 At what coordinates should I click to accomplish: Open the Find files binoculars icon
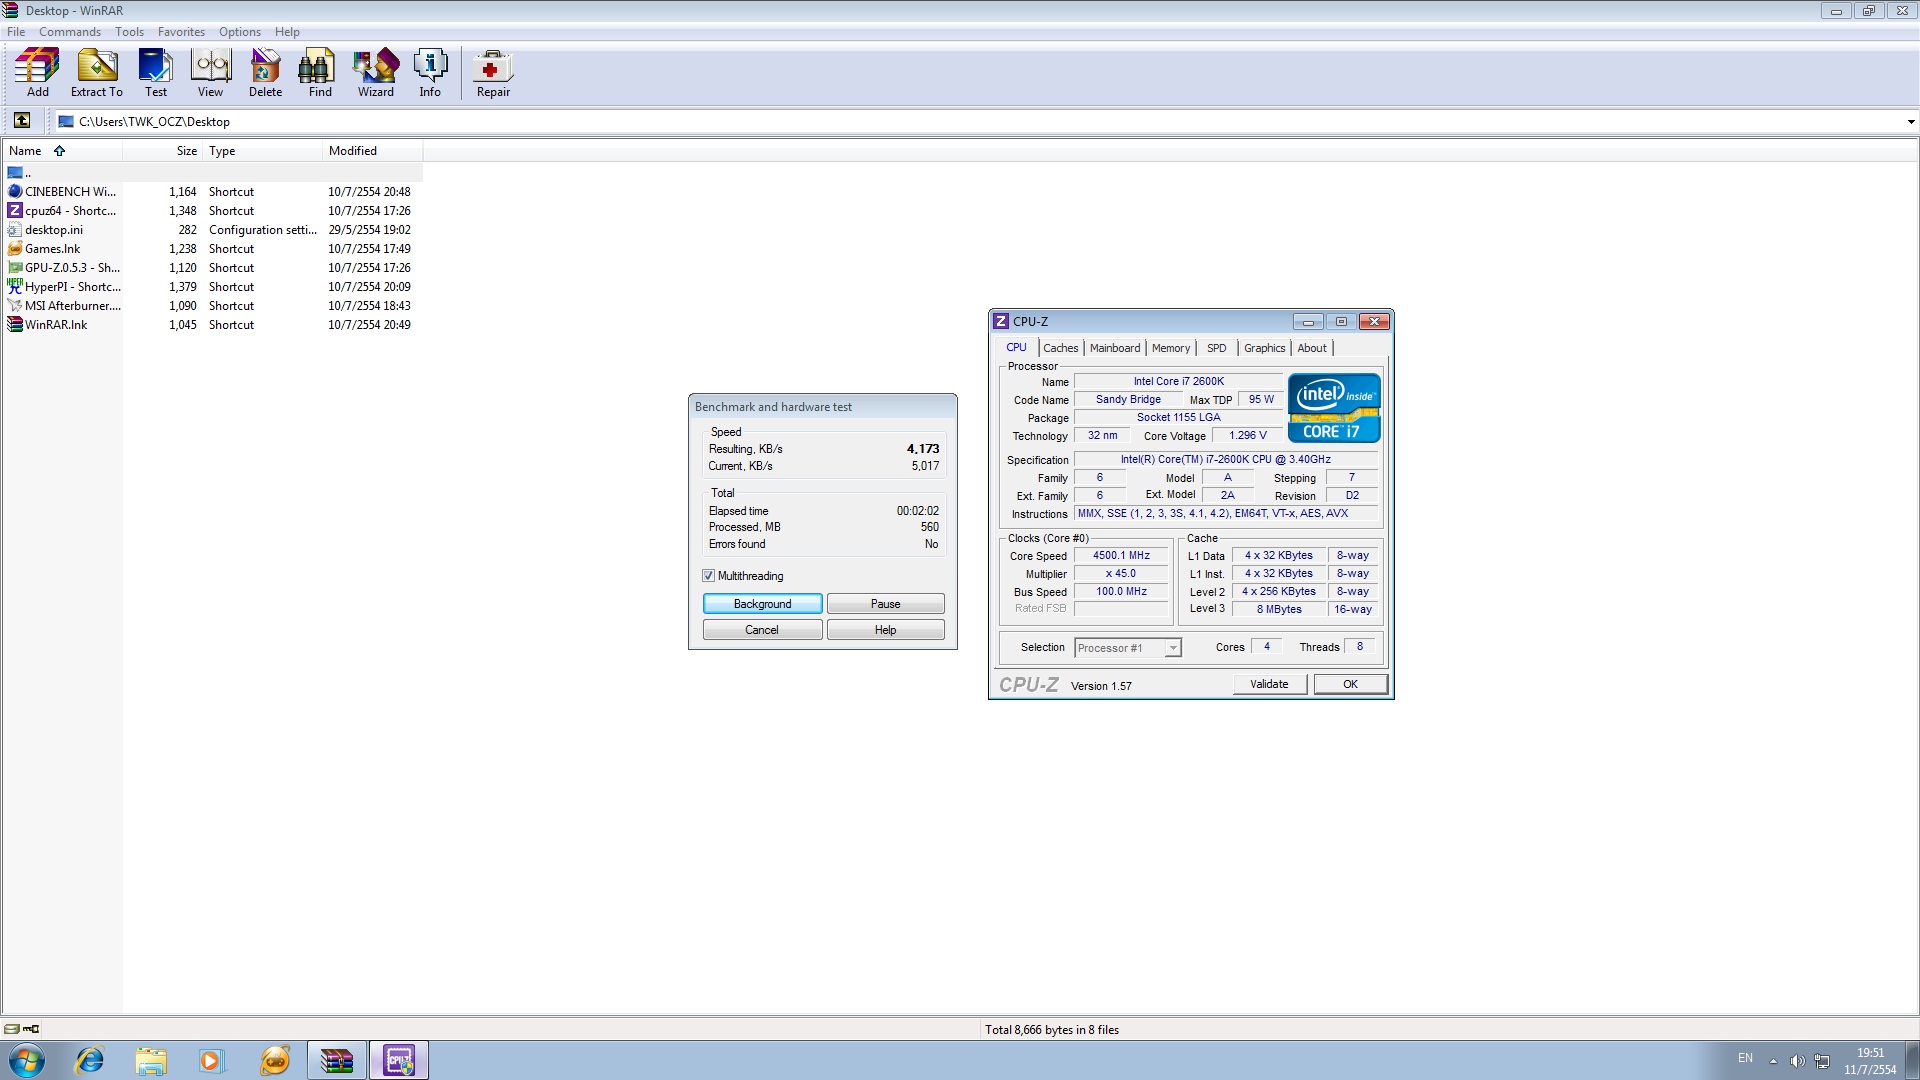coord(320,72)
